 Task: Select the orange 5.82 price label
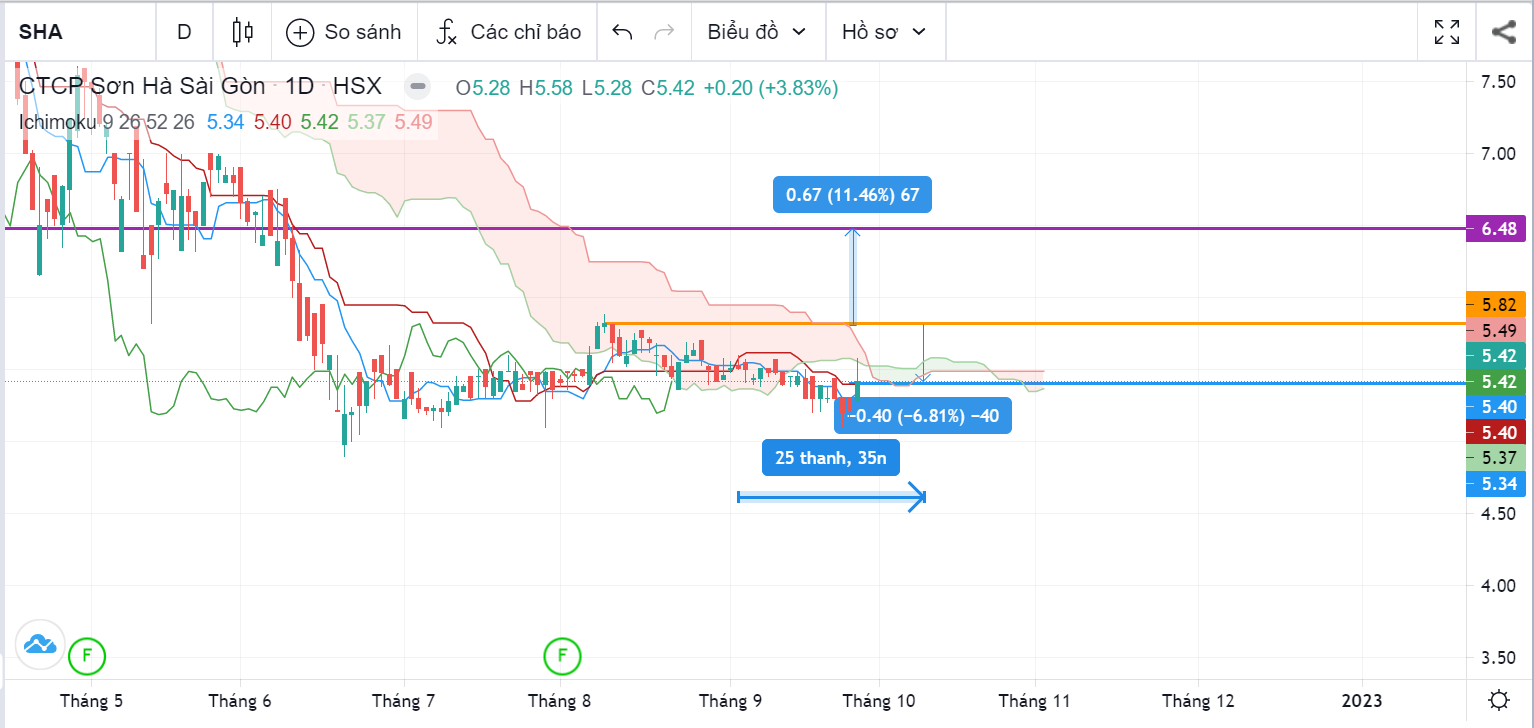[x=1498, y=304]
